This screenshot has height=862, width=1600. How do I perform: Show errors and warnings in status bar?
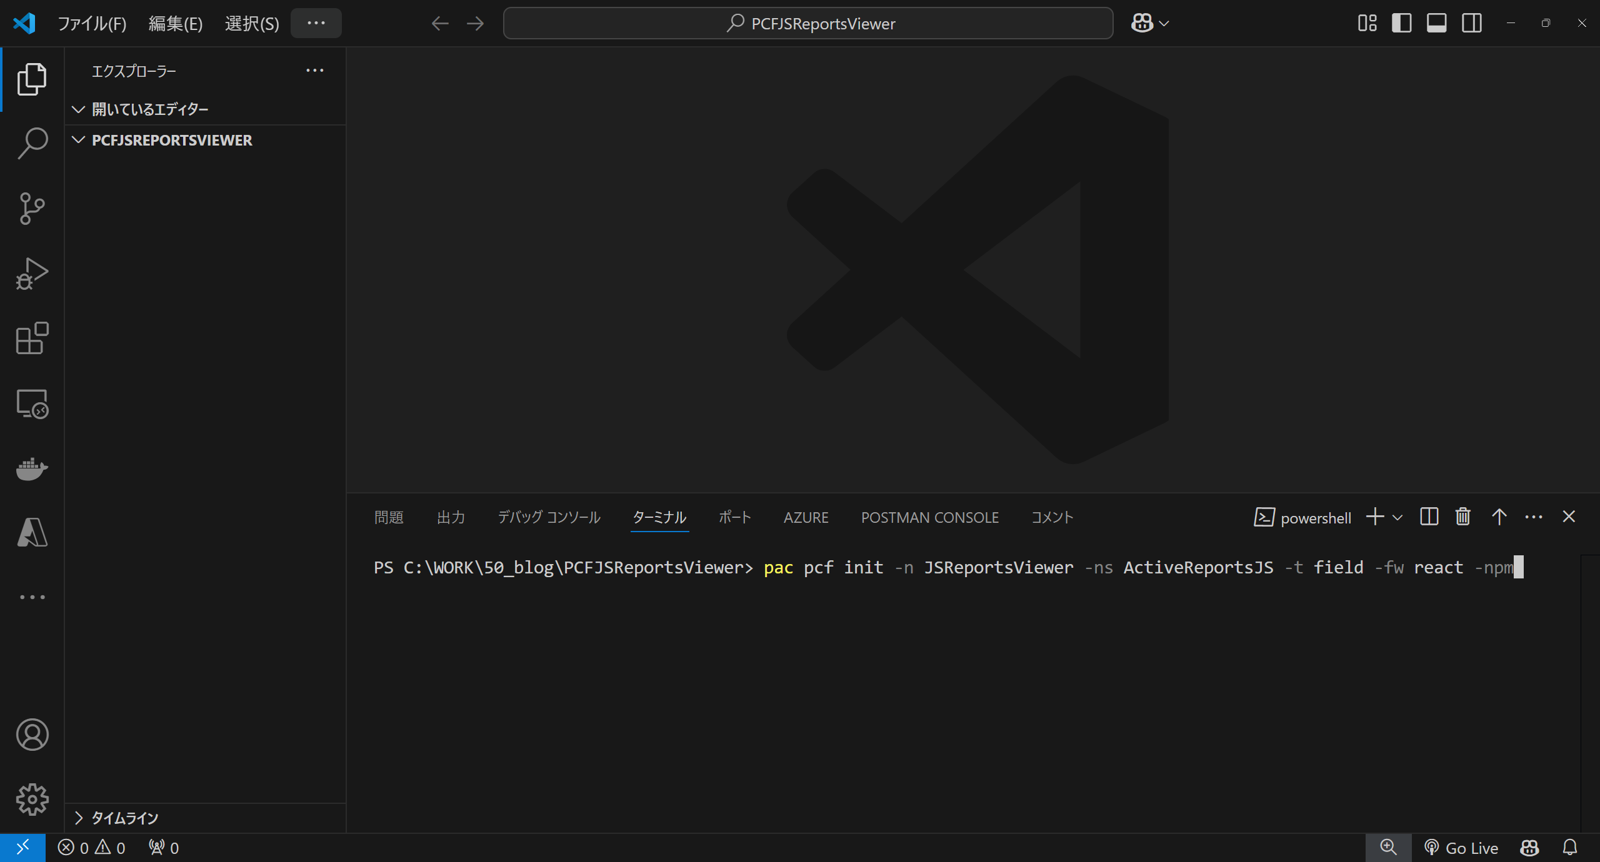[92, 848]
